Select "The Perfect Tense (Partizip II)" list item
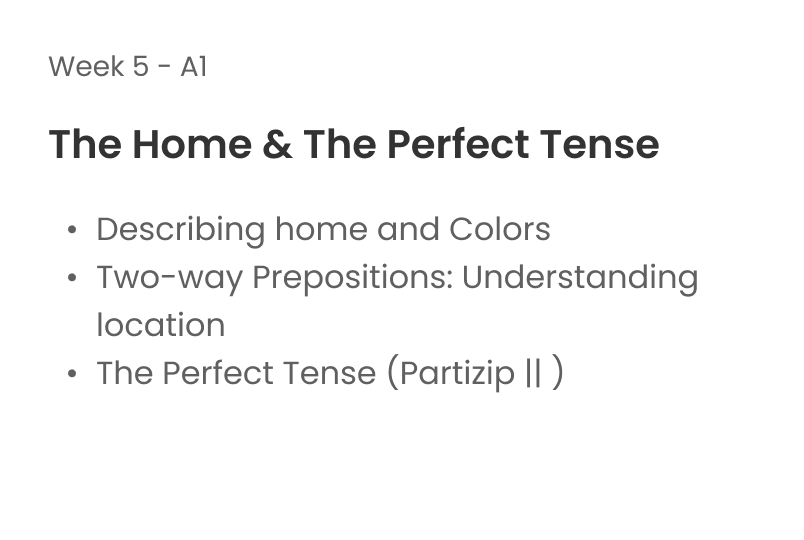 [x=329, y=373]
